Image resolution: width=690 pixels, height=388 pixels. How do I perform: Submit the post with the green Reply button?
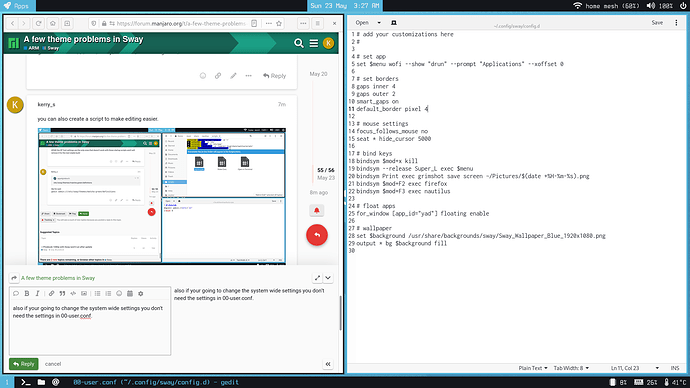[x=24, y=364]
